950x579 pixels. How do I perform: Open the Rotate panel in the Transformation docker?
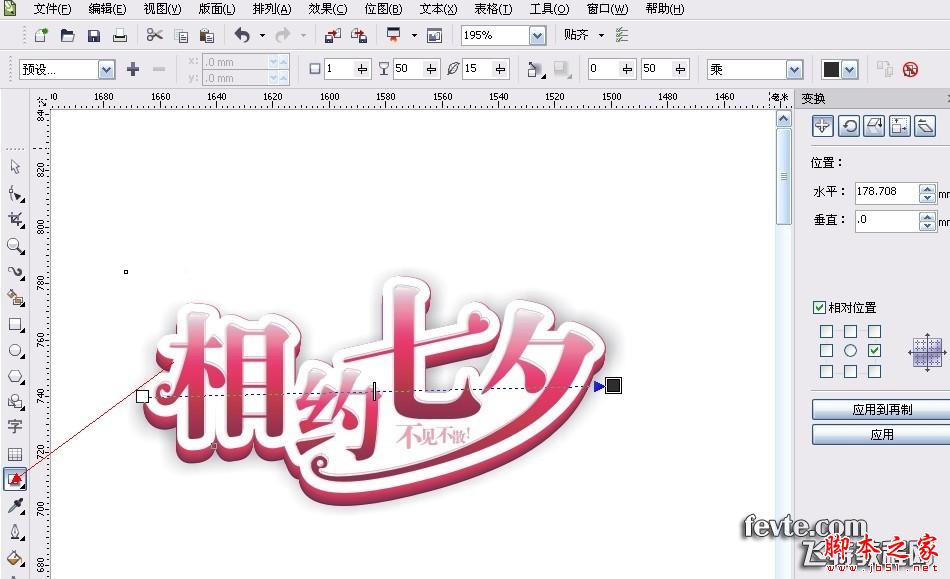(850, 126)
